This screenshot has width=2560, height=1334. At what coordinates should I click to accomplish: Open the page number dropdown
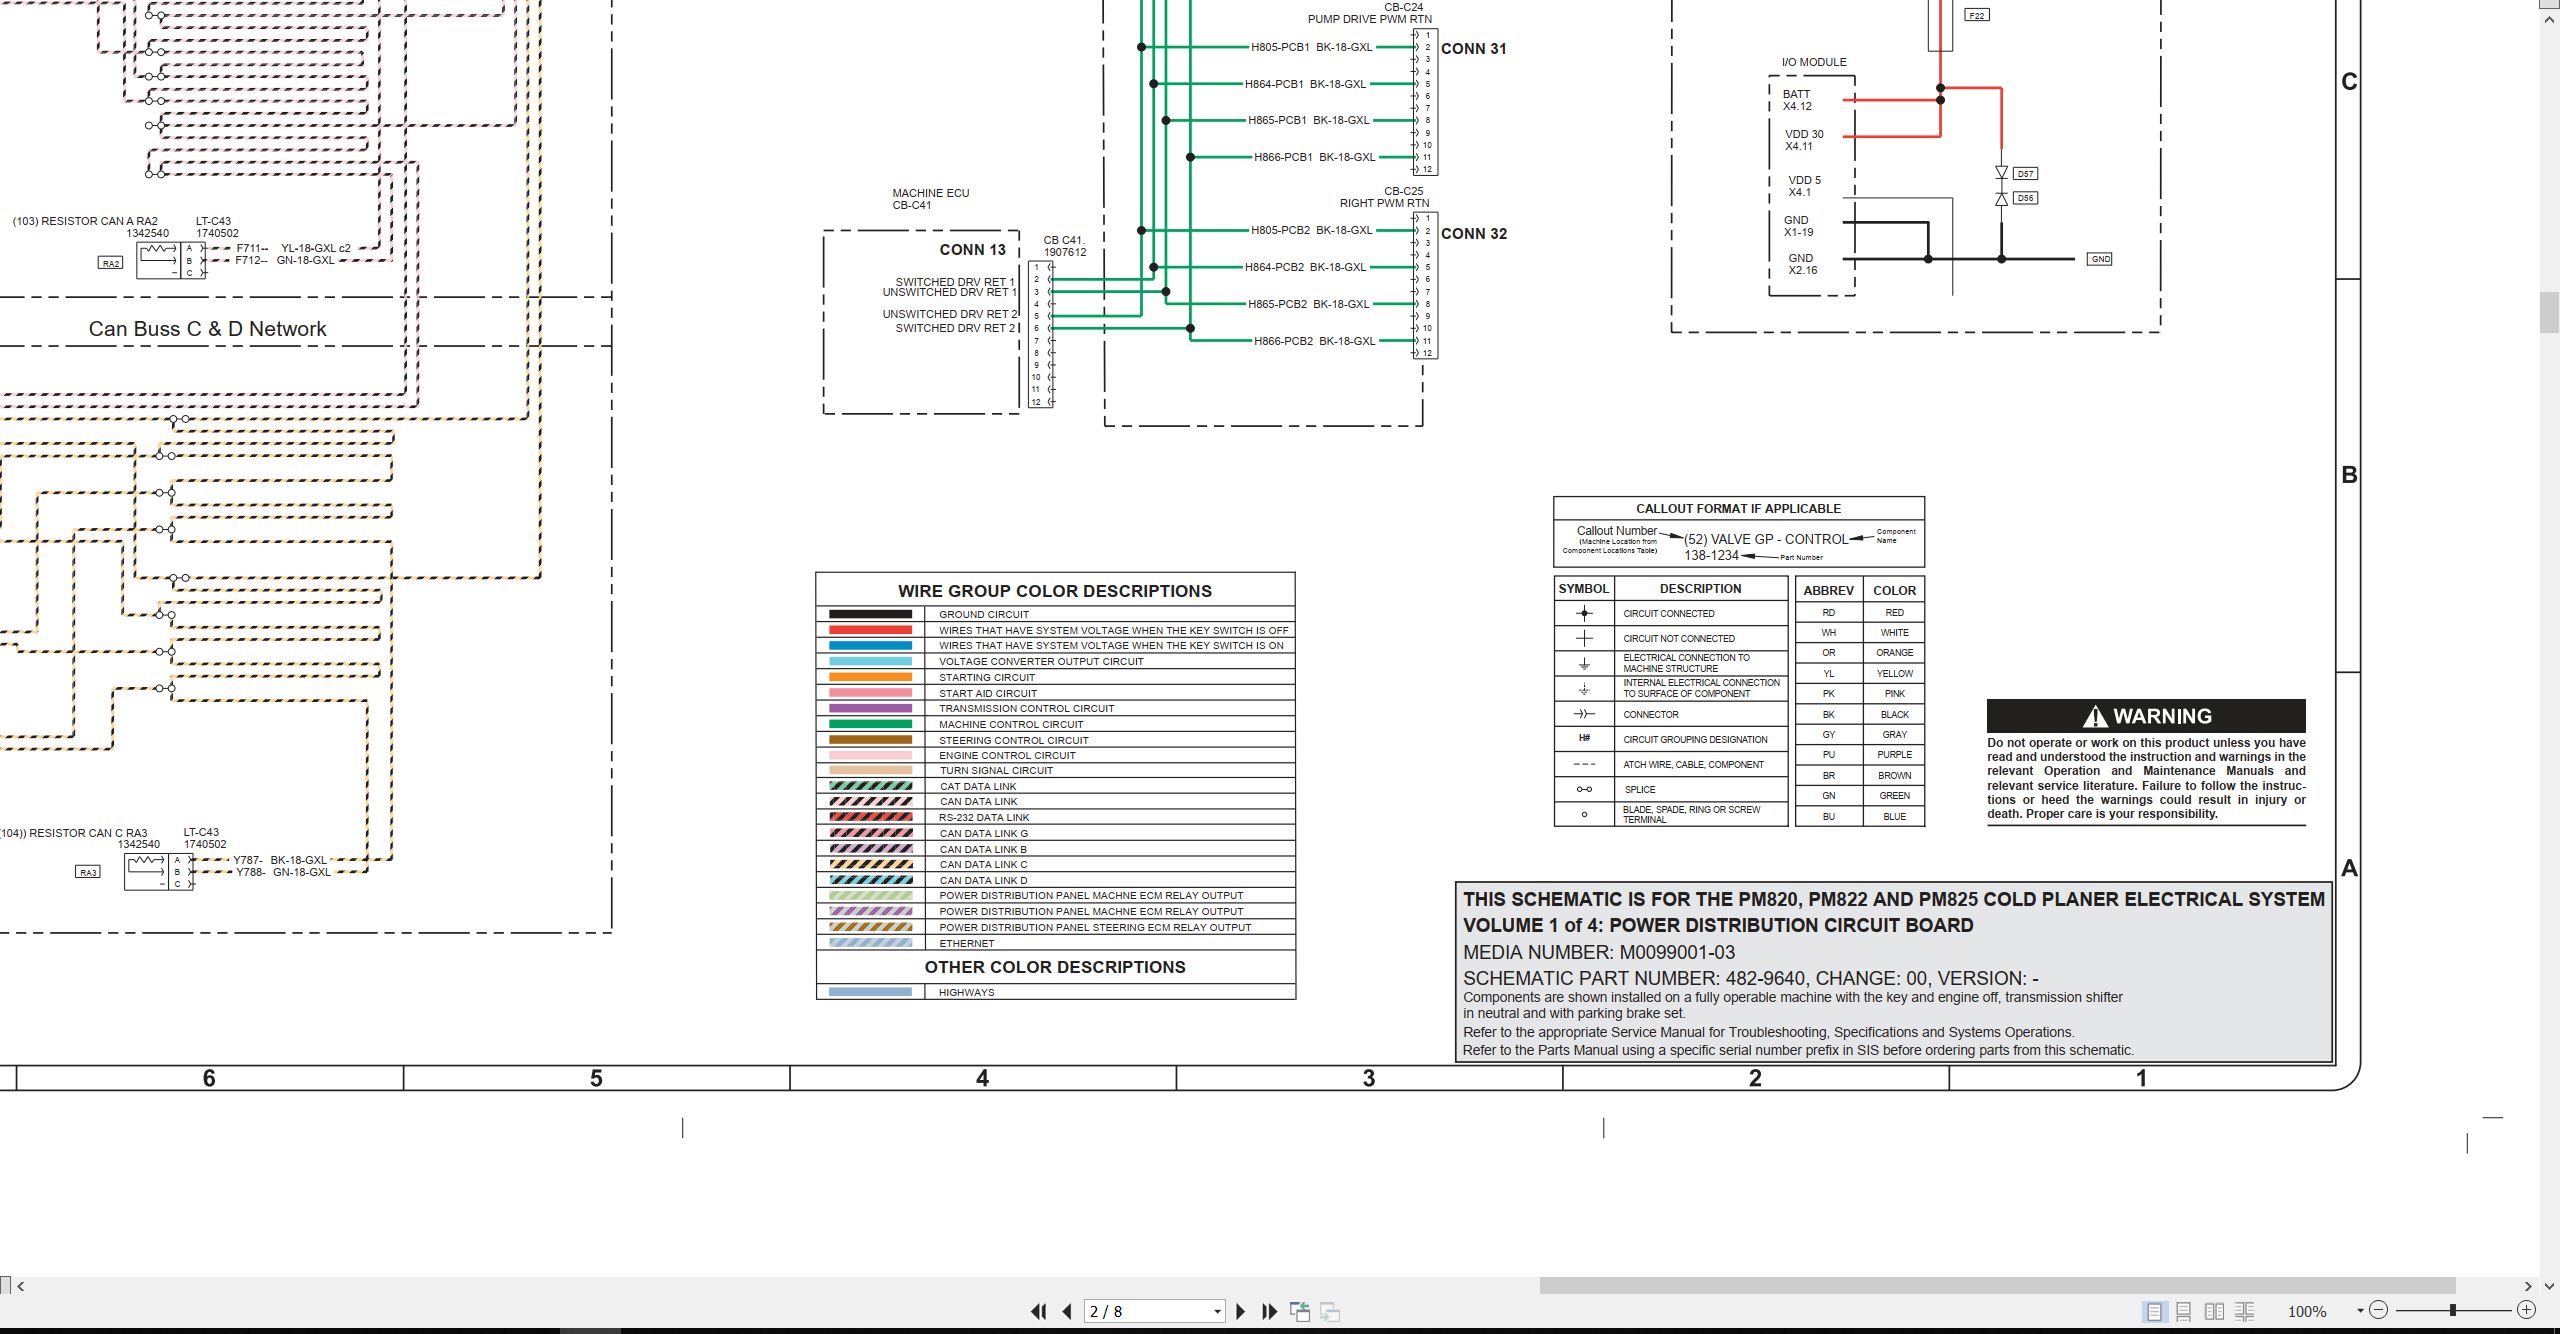point(1217,1312)
